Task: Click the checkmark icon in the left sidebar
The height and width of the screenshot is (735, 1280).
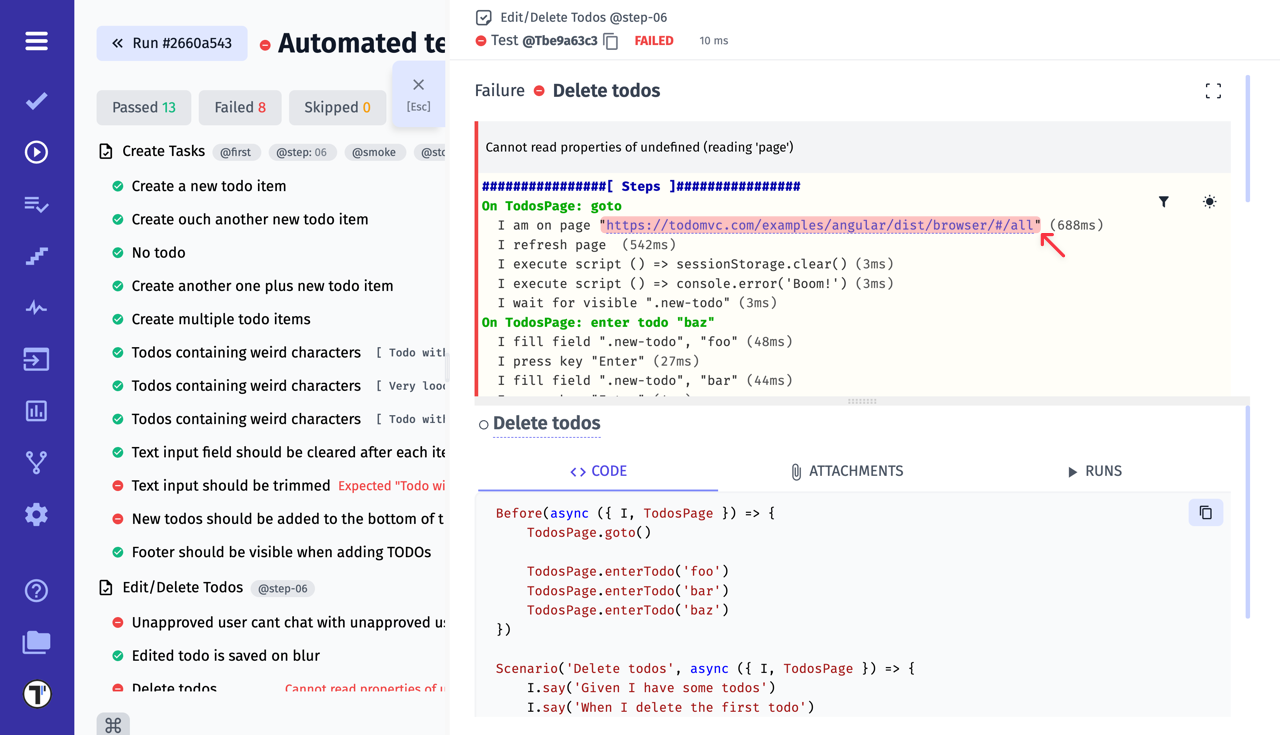Action: [36, 100]
